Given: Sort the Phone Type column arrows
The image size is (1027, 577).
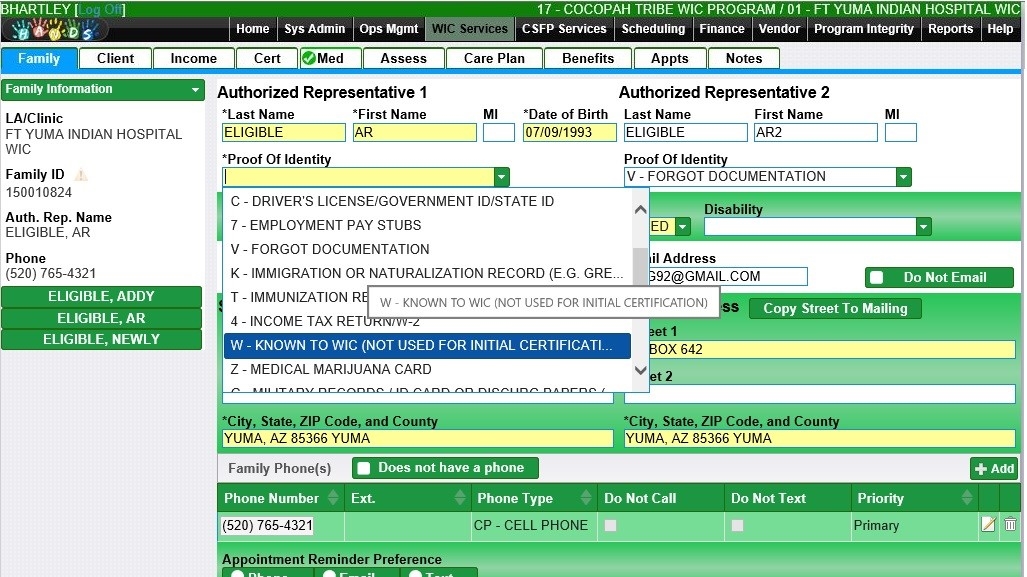Looking at the screenshot, I should pyautogui.click(x=587, y=498).
